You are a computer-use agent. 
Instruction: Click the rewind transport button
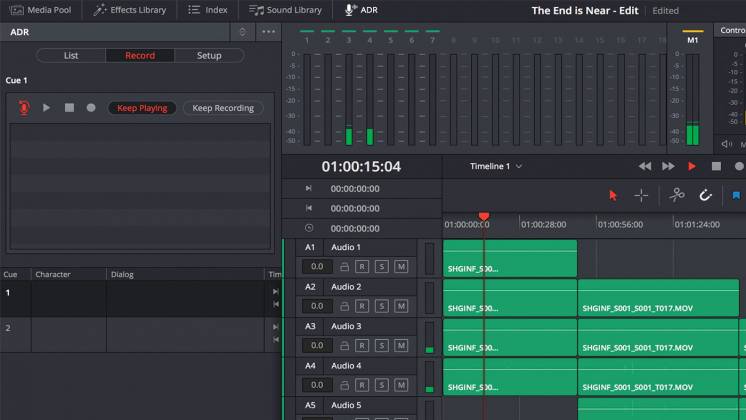click(x=645, y=166)
